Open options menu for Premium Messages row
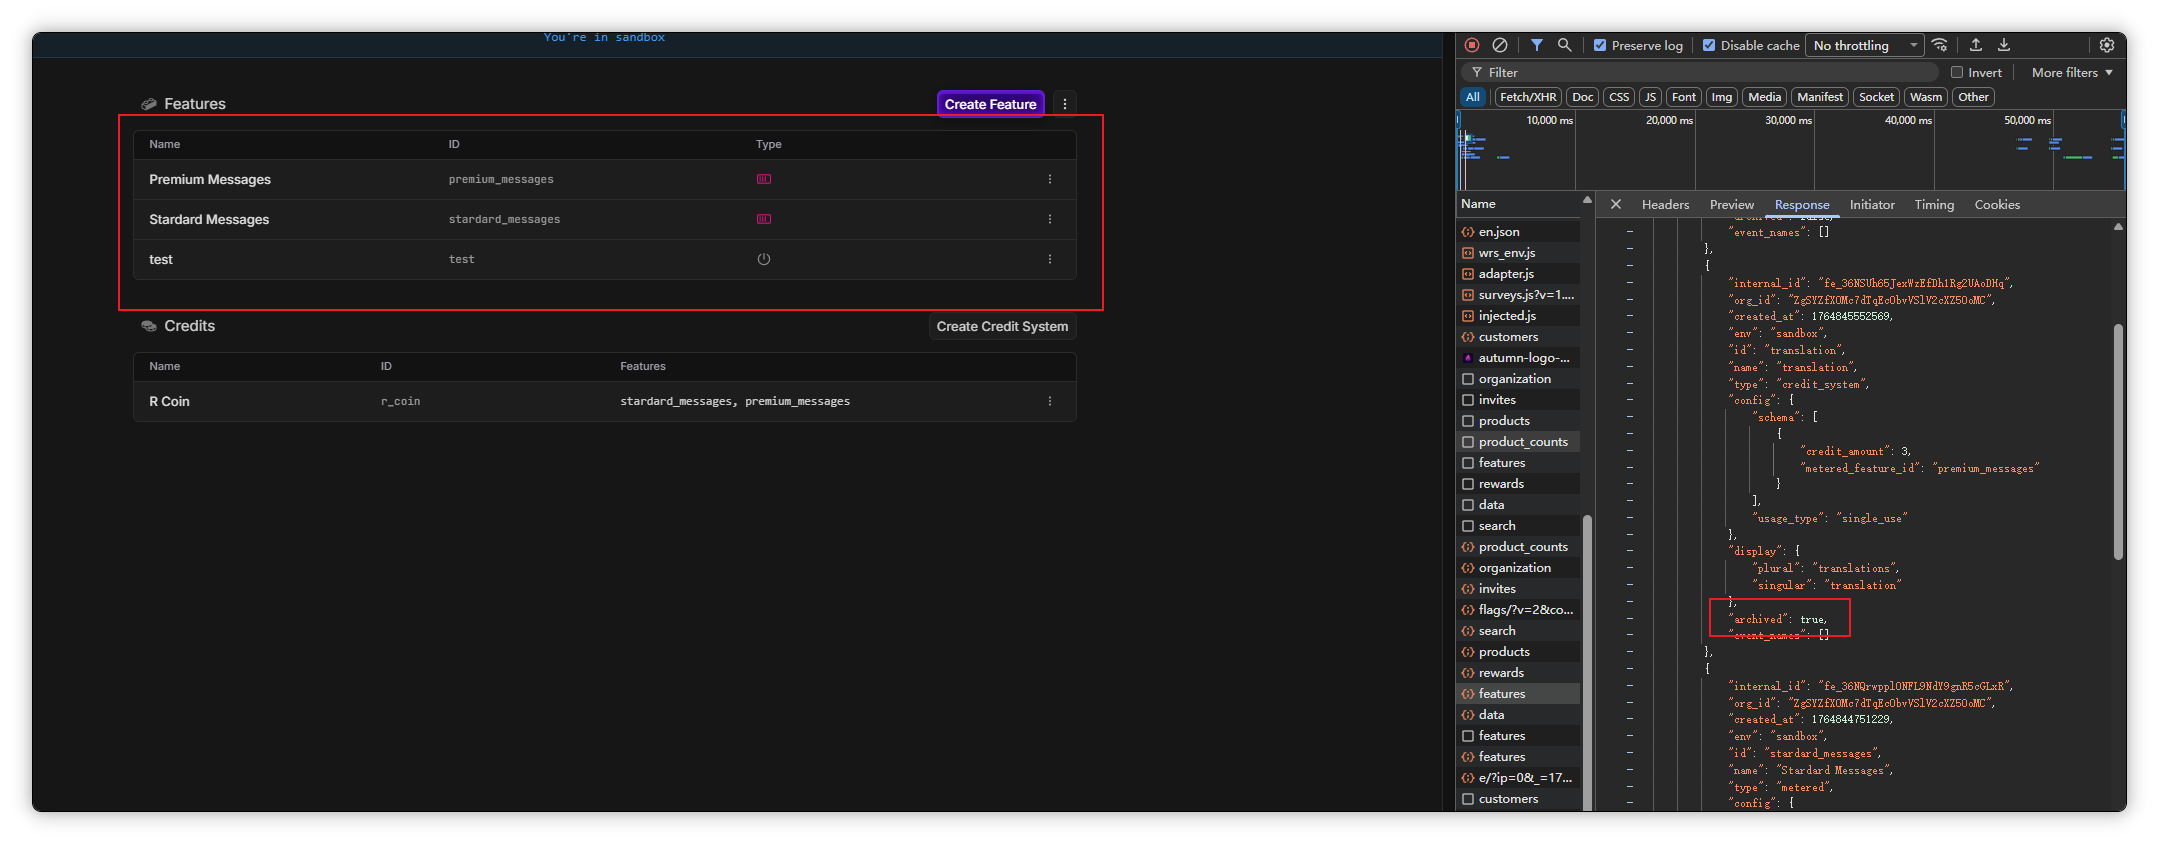The width and height of the screenshot is (2159, 844). click(1050, 179)
